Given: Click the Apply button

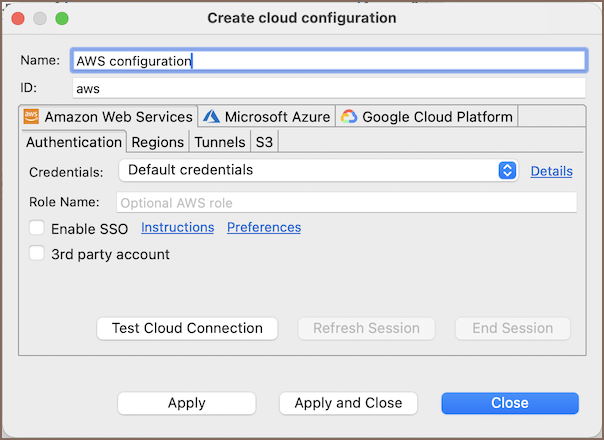Looking at the screenshot, I should point(186,403).
